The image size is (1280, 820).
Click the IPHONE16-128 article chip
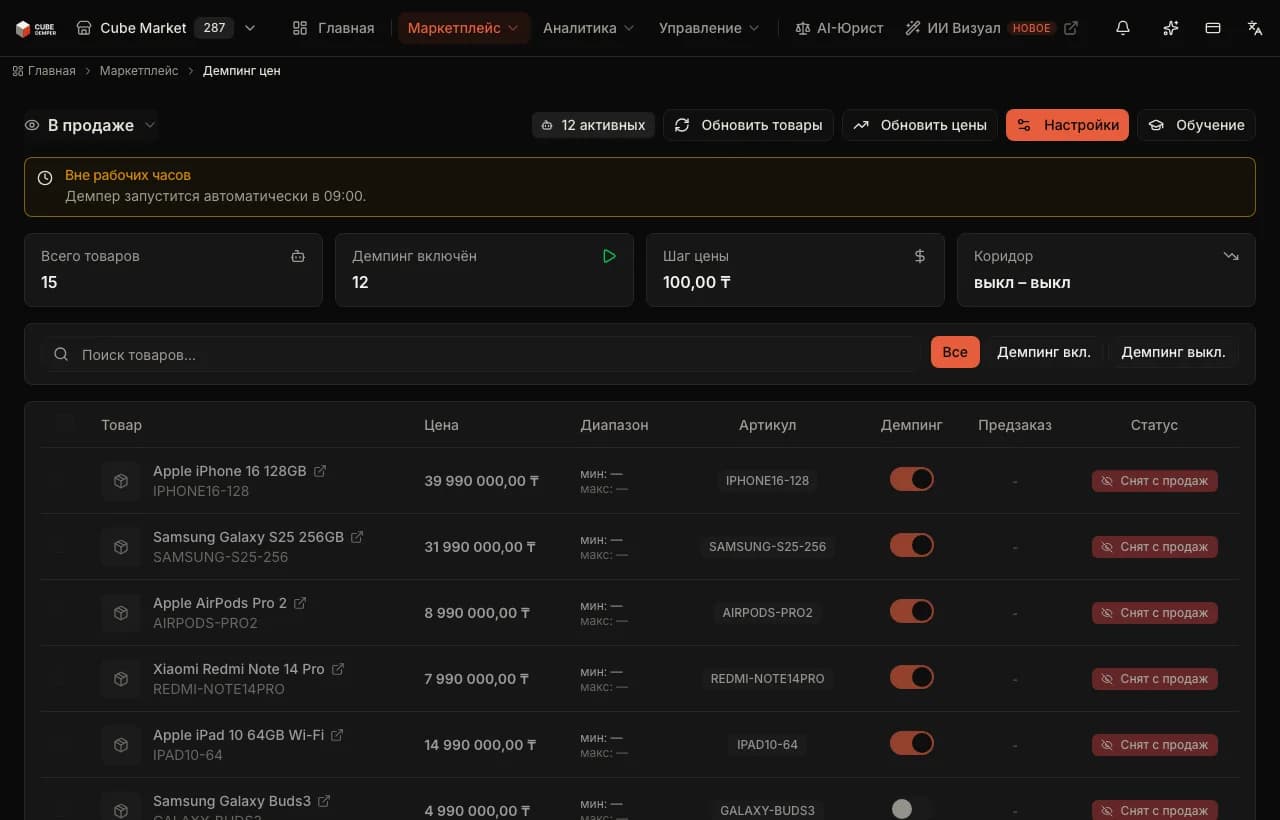[x=767, y=481]
